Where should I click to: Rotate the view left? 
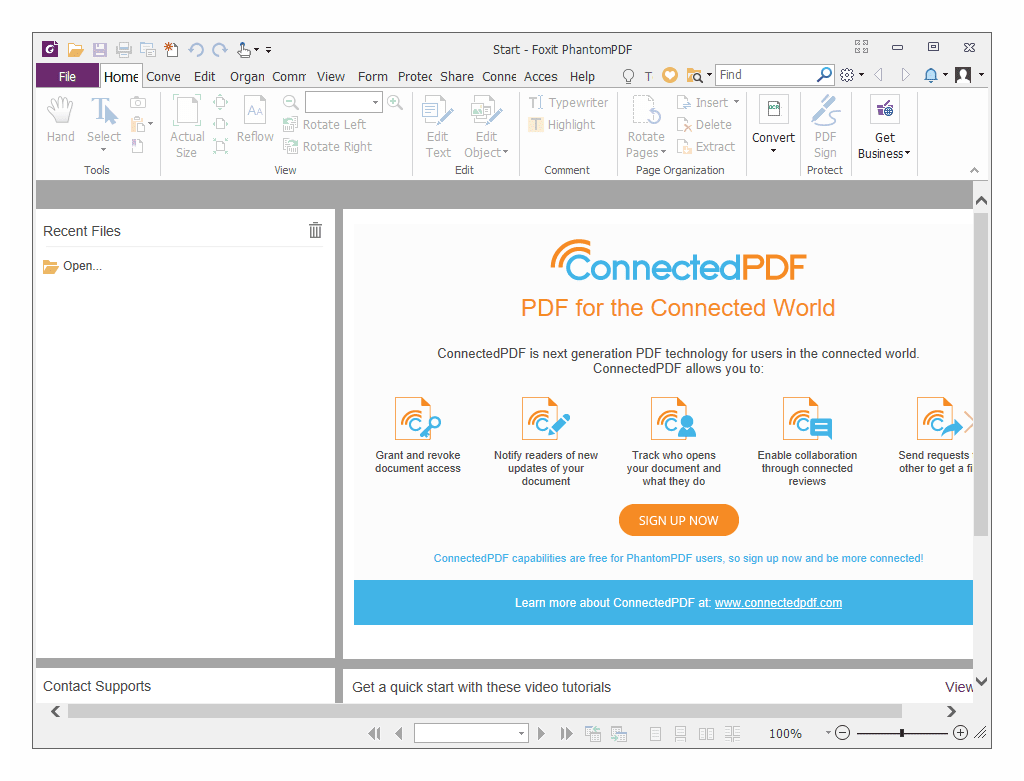tap(325, 125)
